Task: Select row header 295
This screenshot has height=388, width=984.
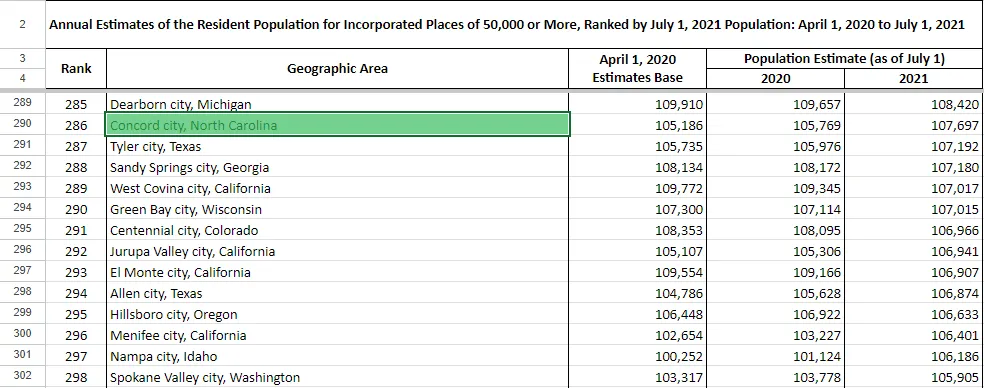Action: point(23,230)
